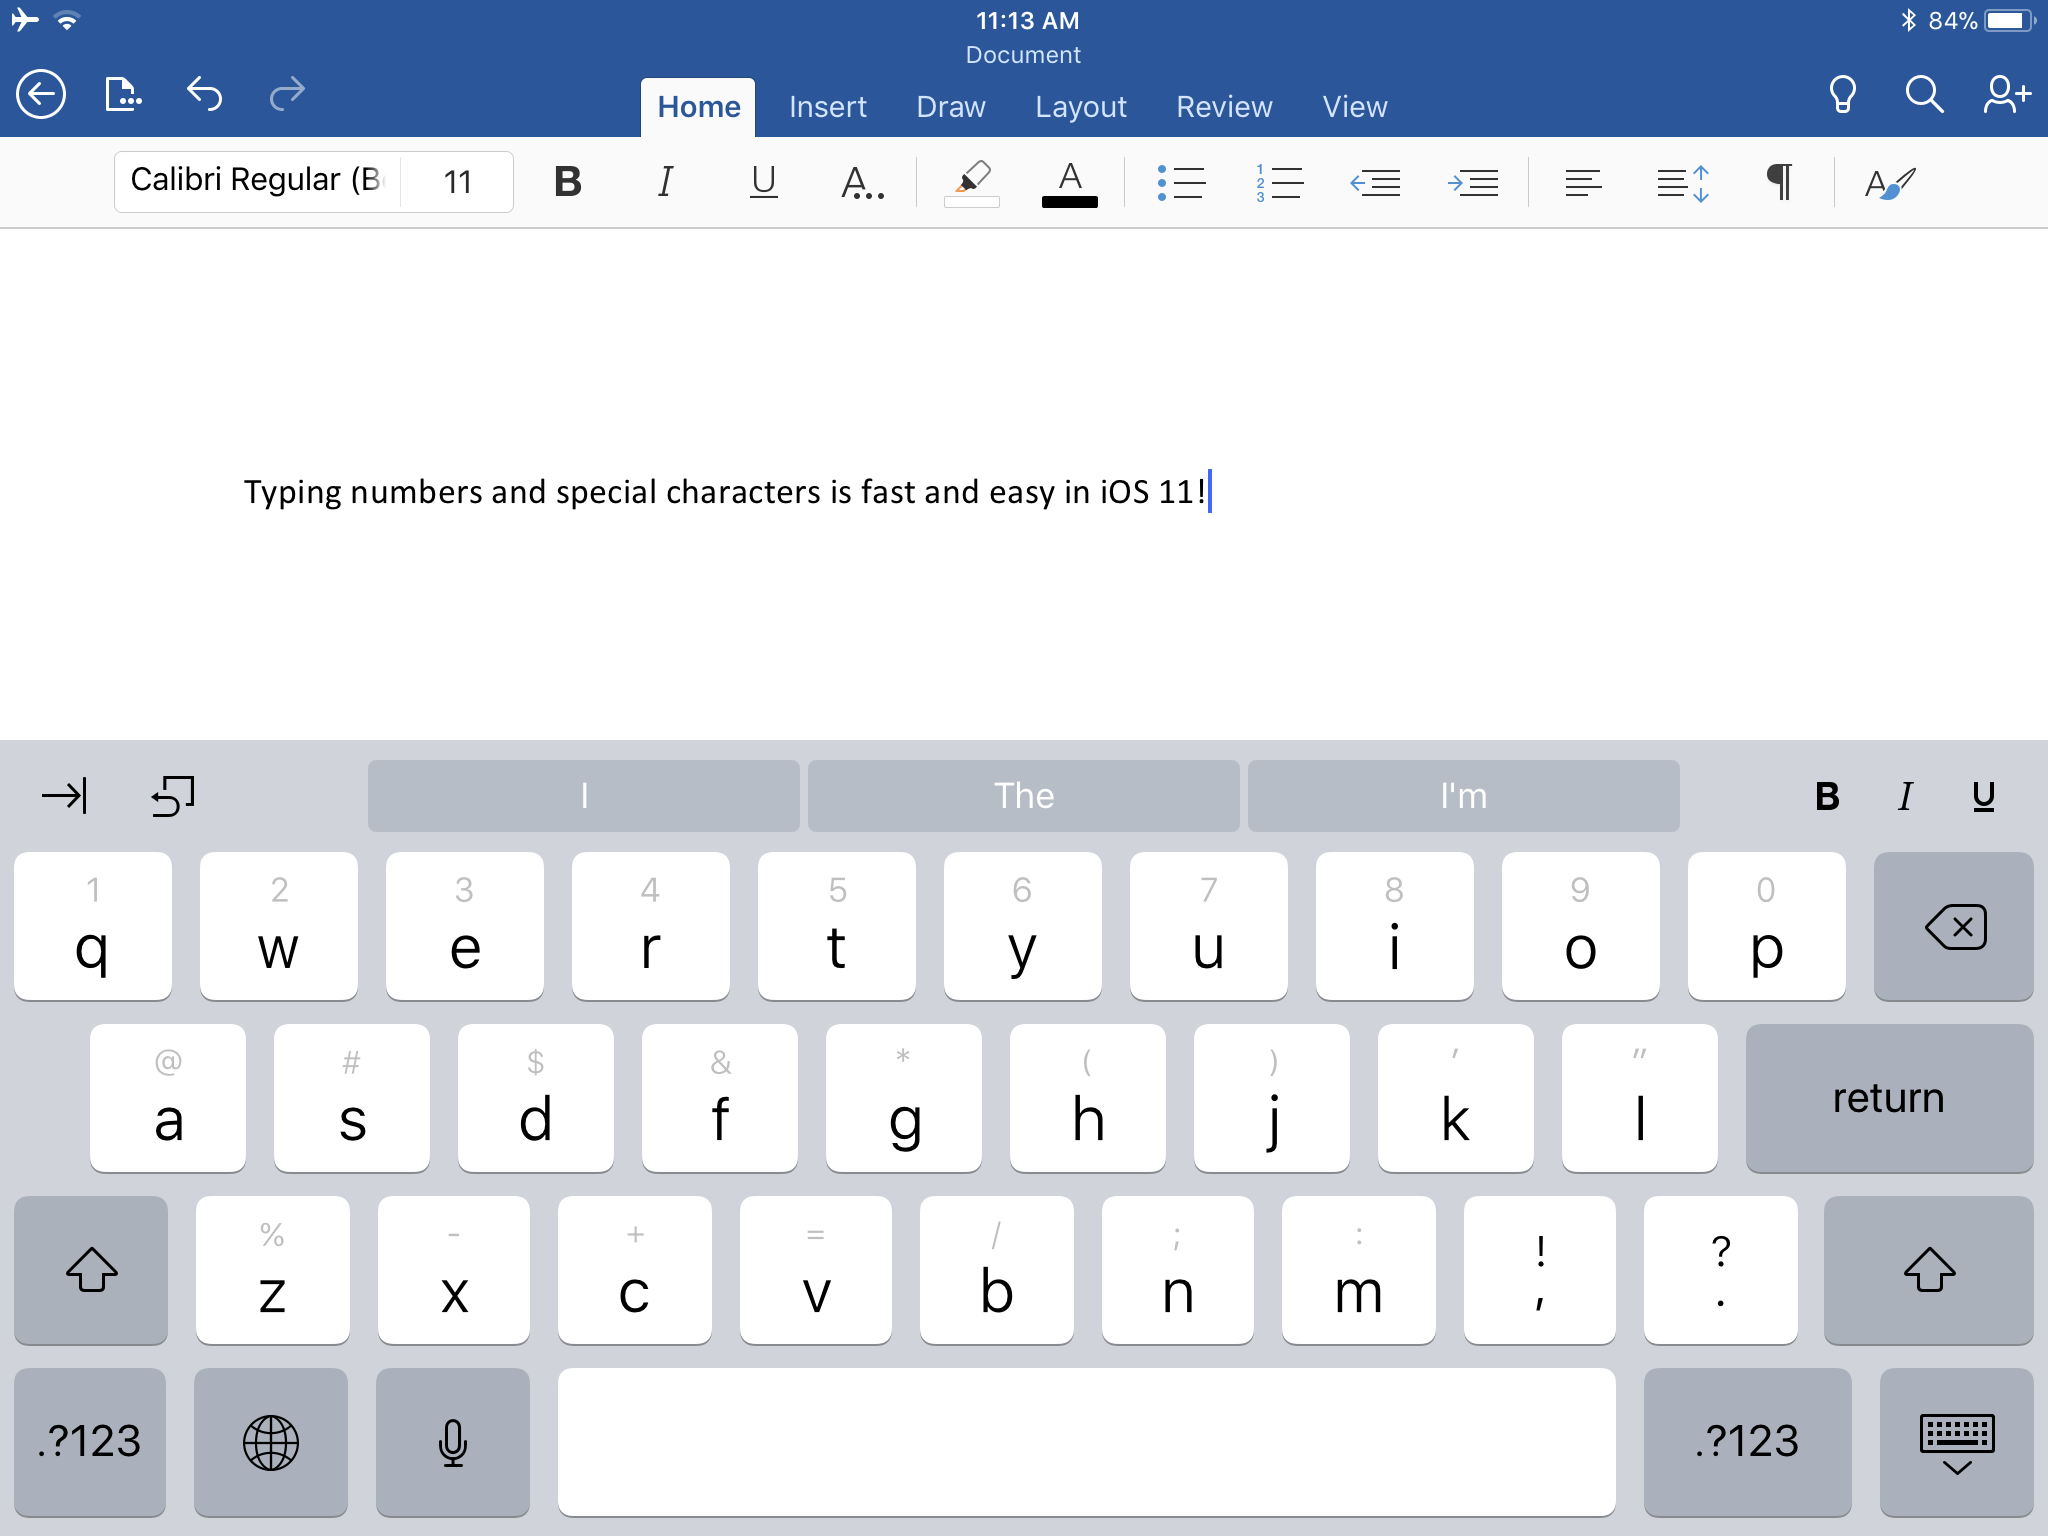Show paragraph marks with pilcrow icon

pyautogui.click(x=1779, y=183)
